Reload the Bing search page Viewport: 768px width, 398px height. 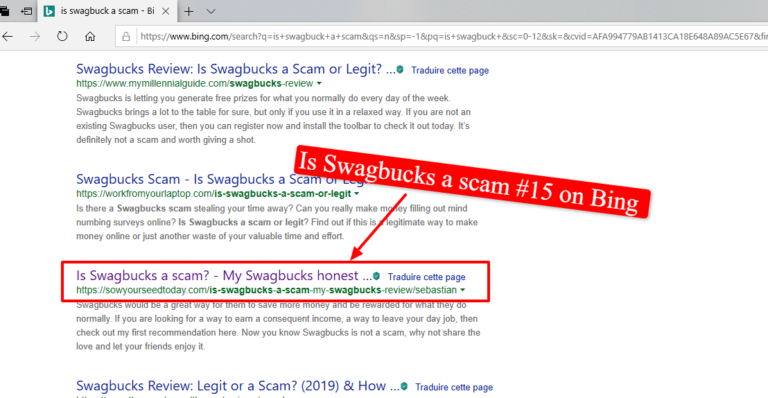62,36
